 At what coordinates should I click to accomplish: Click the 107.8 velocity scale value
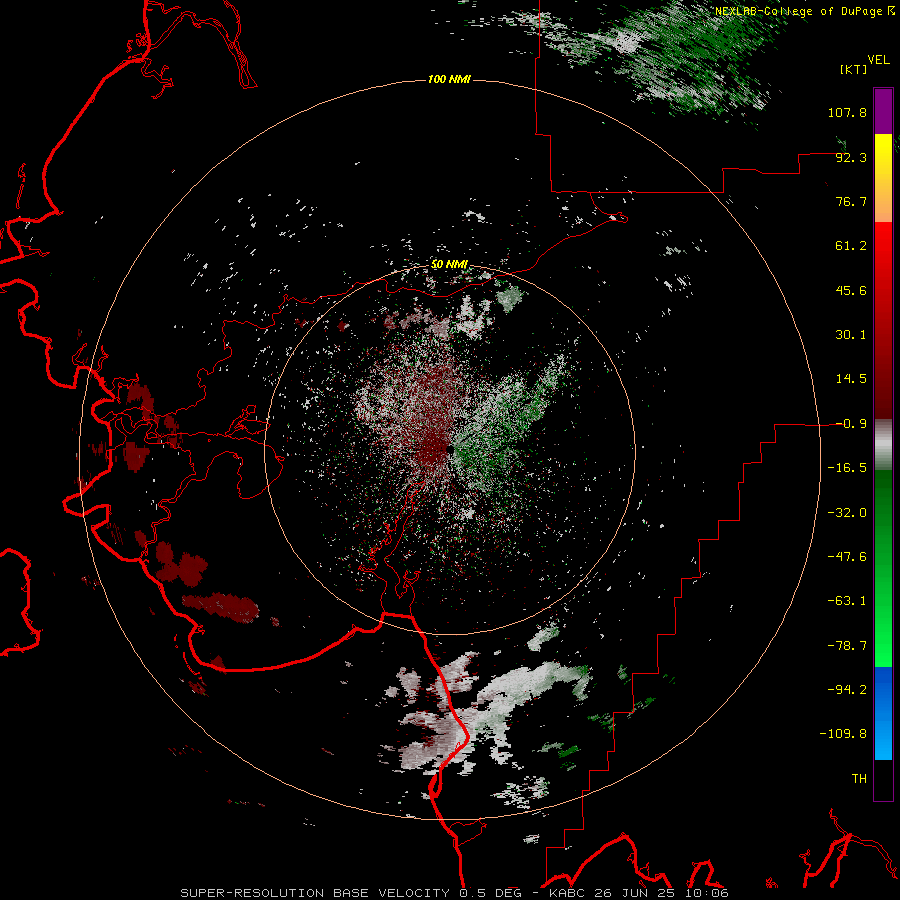point(847,112)
